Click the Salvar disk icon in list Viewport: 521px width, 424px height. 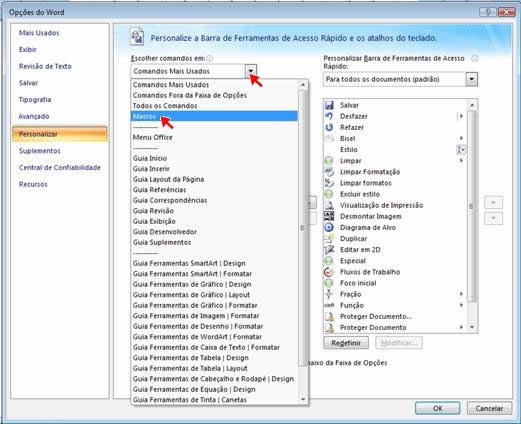click(x=329, y=105)
